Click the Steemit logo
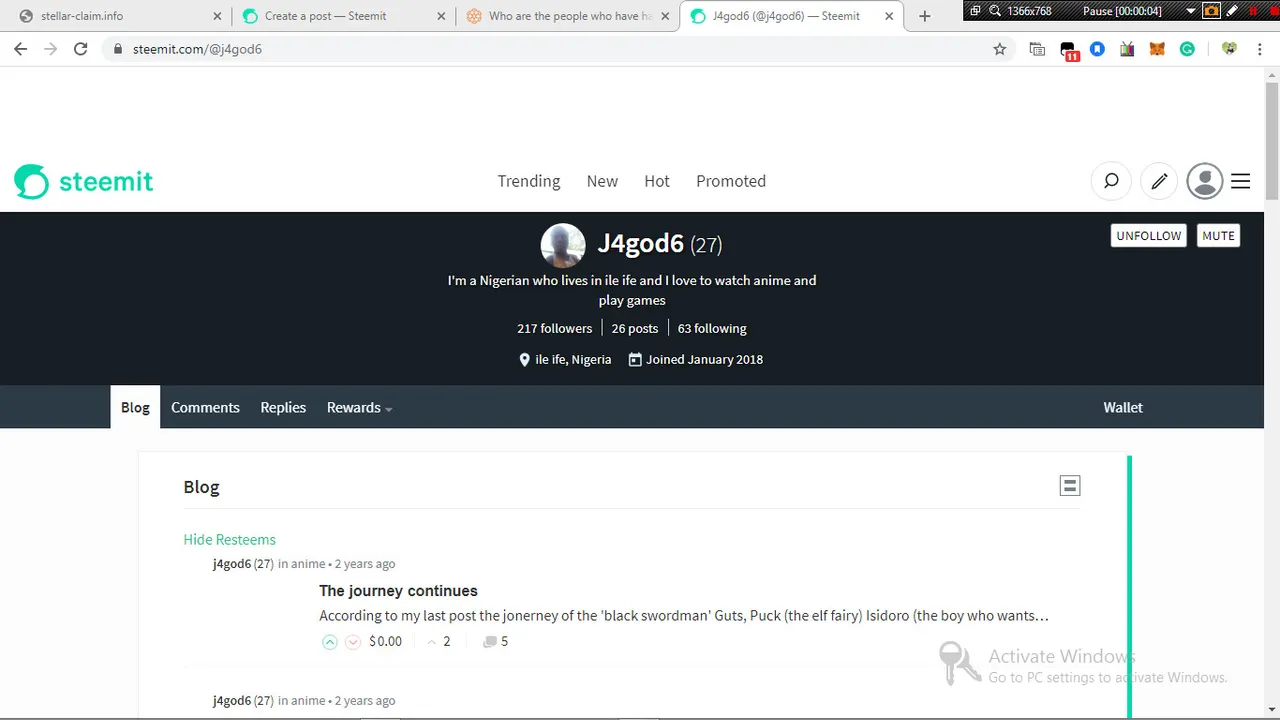Image resolution: width=1280 pixels, height=720 pixels. pos(84,181)
